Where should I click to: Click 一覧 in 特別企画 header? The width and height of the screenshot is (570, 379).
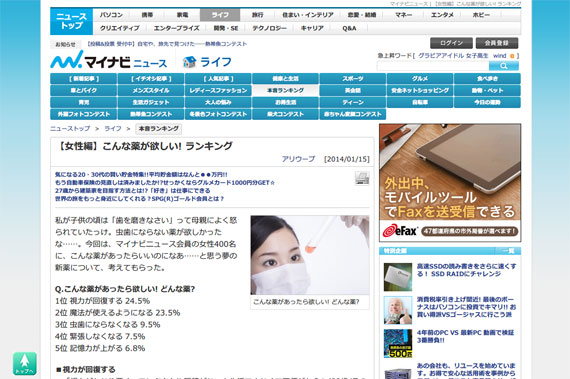pos(508,251)
